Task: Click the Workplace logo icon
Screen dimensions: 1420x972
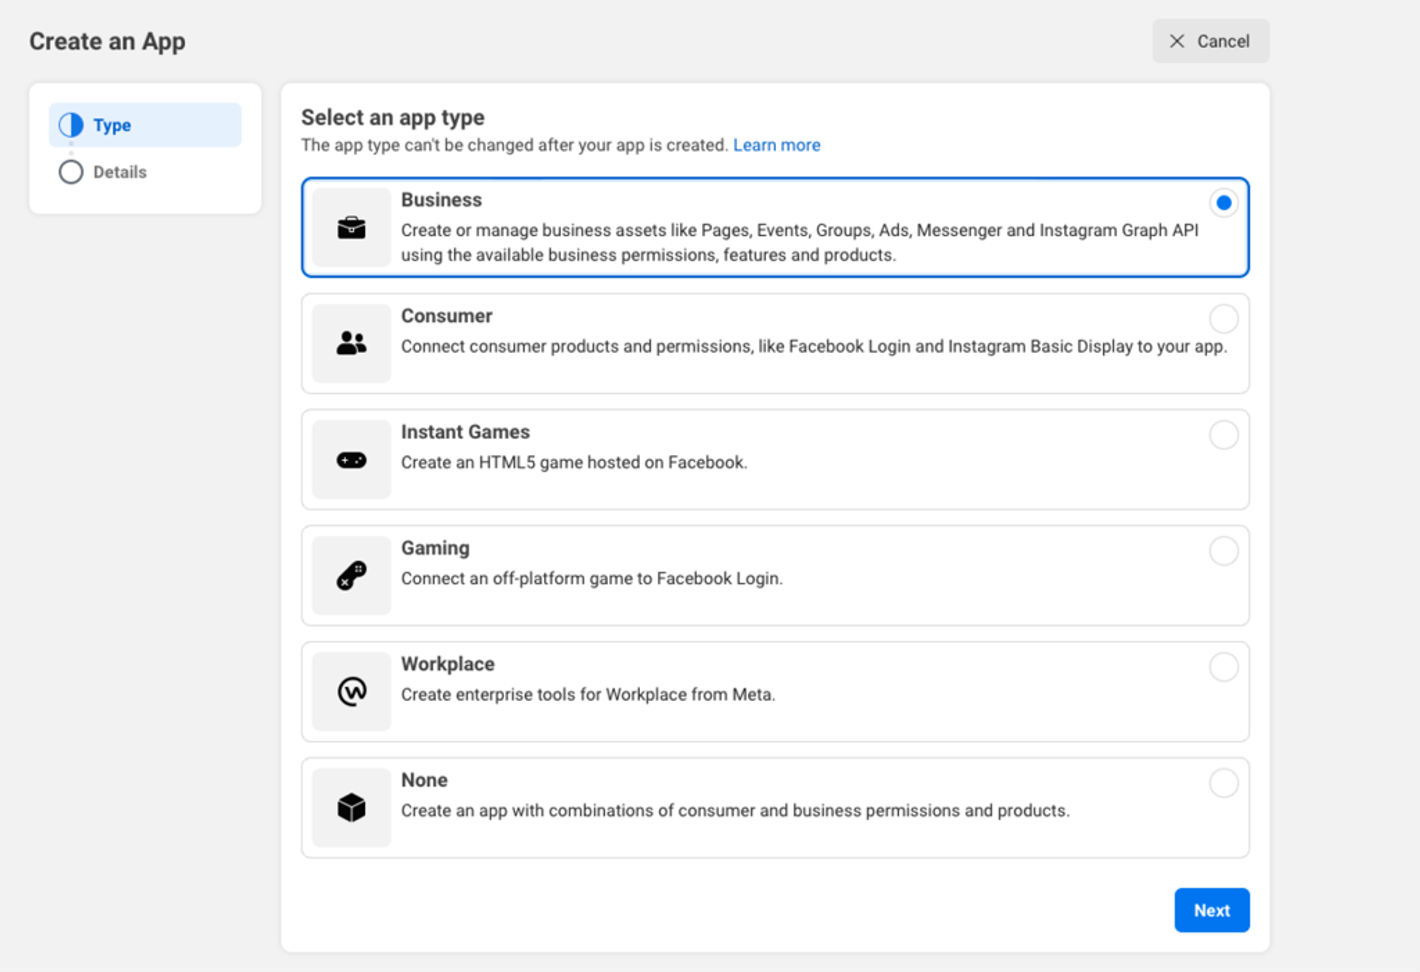Action: coord(351,691)
